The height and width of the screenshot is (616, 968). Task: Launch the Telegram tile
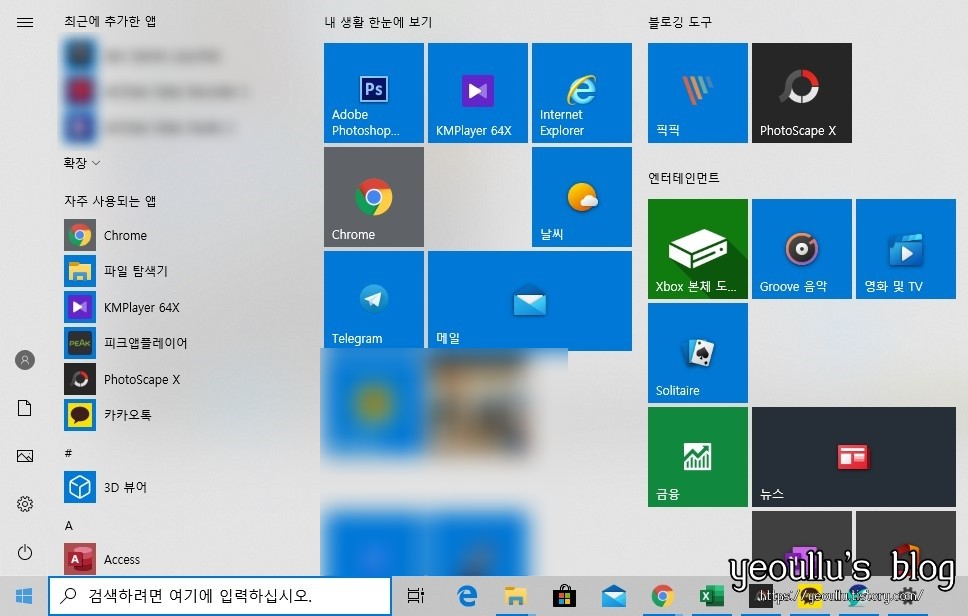tap(373, 300)
